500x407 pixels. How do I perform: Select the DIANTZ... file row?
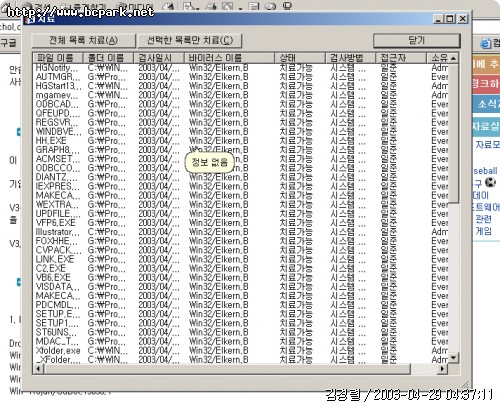241,178
